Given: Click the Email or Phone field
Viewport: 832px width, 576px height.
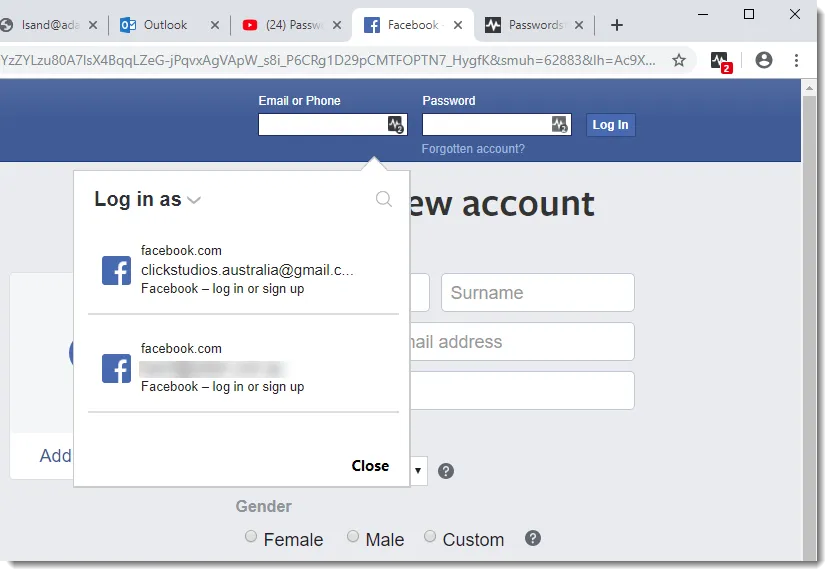Looking at the screenshot, I should tap(333, 125).
